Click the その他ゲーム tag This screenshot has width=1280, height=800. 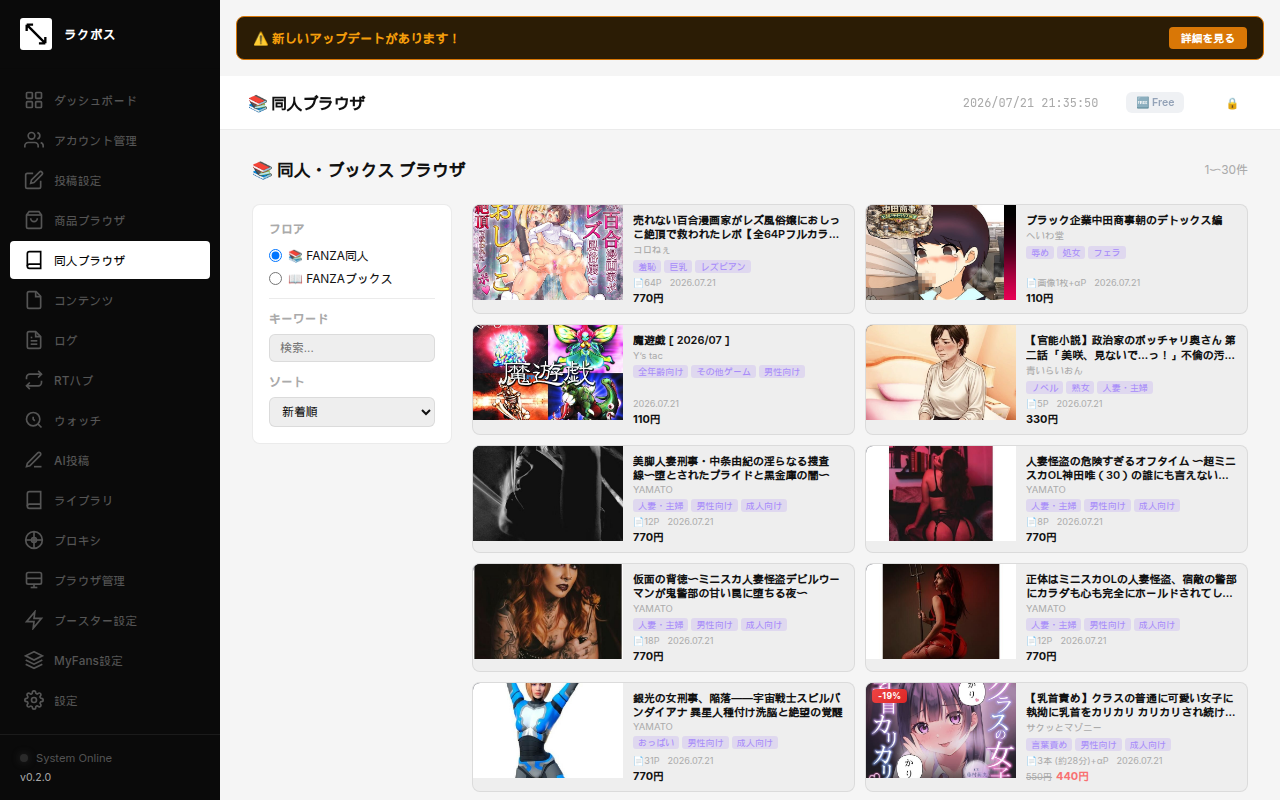(722, 372)
